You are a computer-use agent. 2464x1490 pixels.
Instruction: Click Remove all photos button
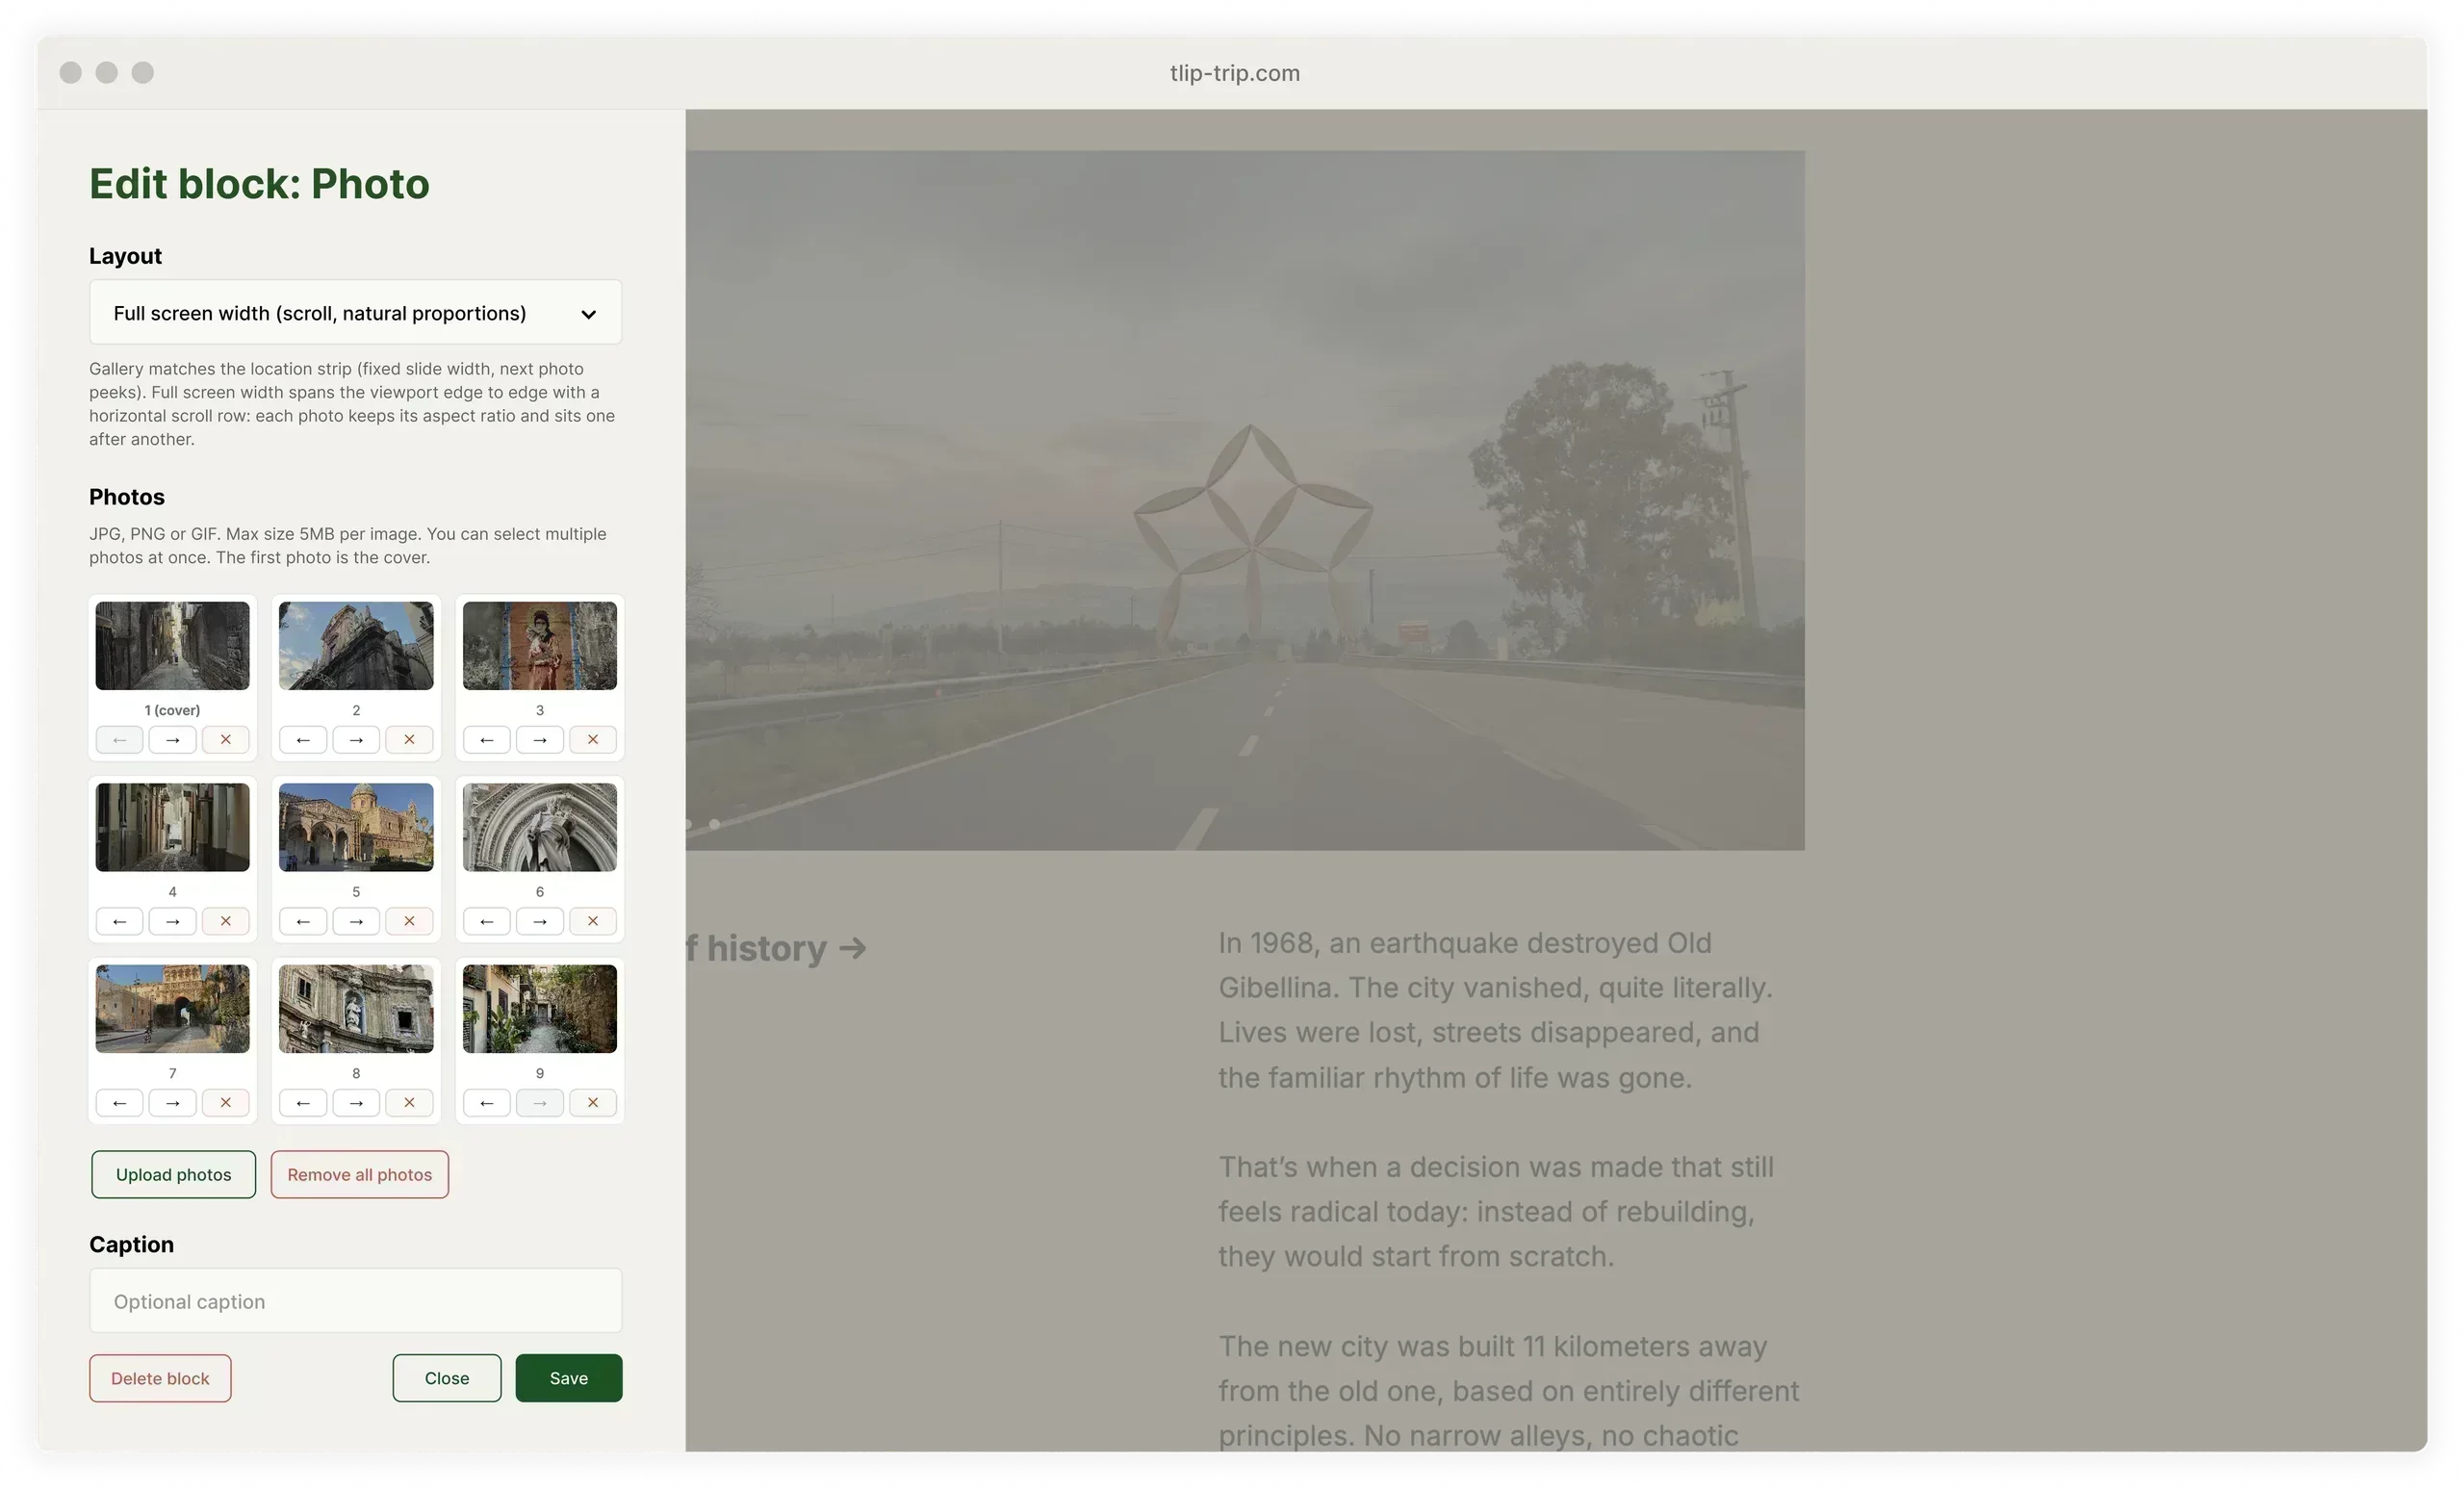point(359,1175)
